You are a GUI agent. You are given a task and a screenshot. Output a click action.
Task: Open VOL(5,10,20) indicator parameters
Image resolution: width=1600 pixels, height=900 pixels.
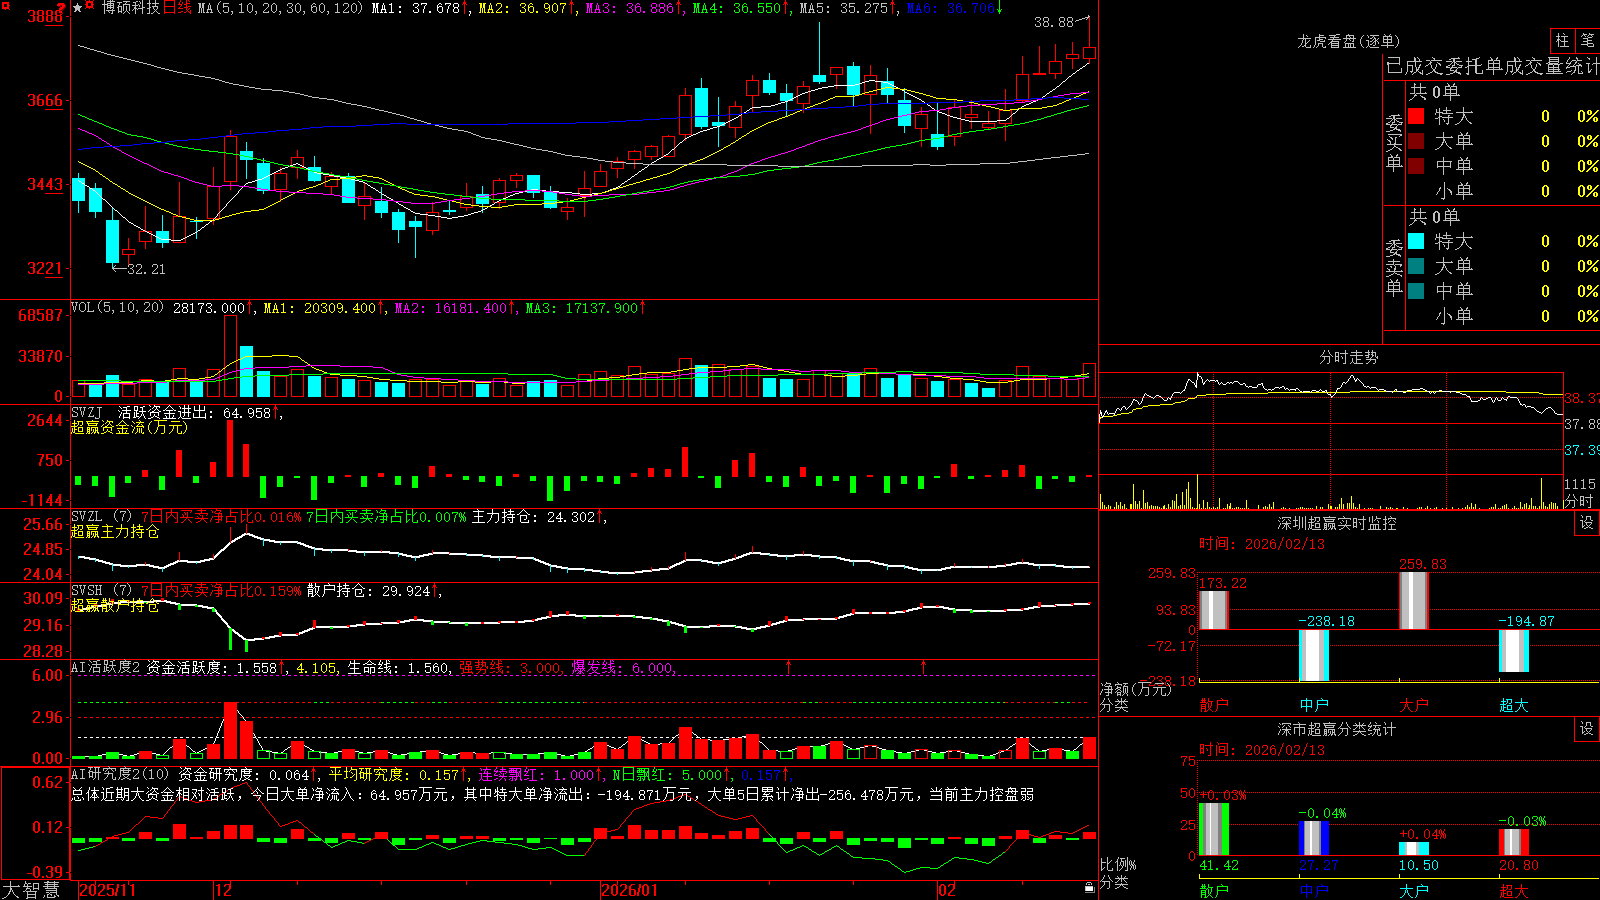tap(117, 307)
